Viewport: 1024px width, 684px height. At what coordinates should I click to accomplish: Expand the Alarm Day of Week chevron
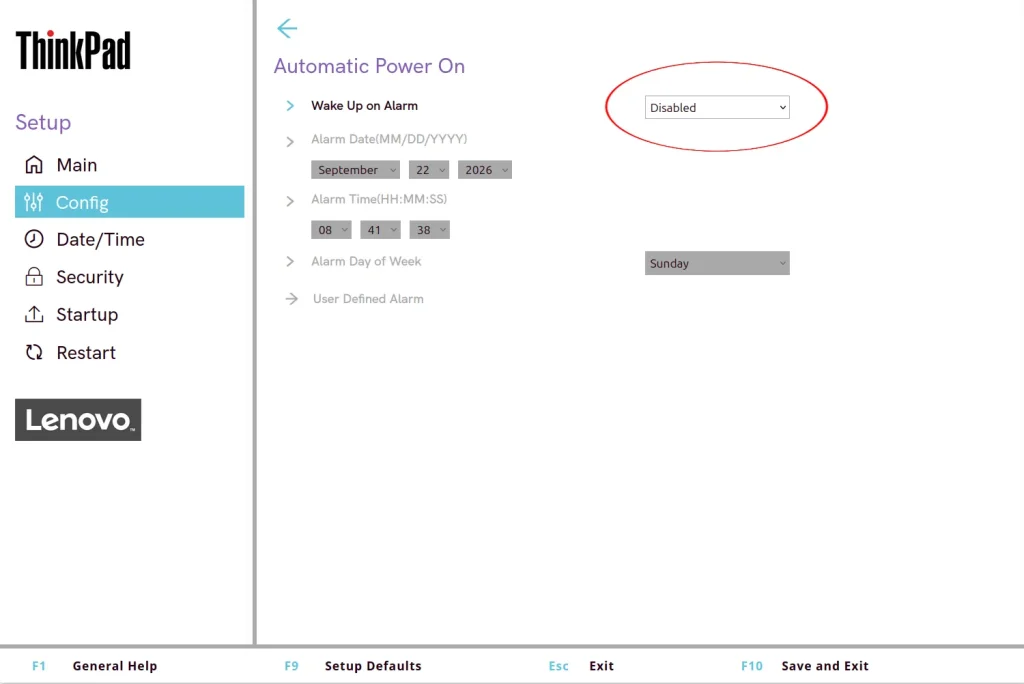click(x=290, y=261)
